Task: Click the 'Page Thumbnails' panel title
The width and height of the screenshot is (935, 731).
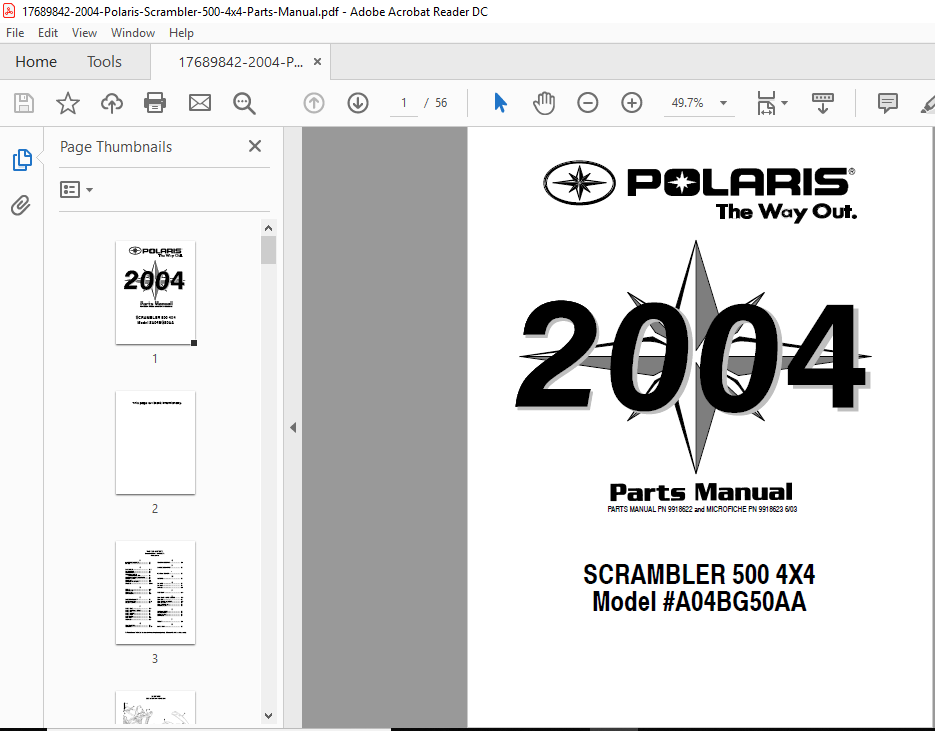Action: (116, 147)
